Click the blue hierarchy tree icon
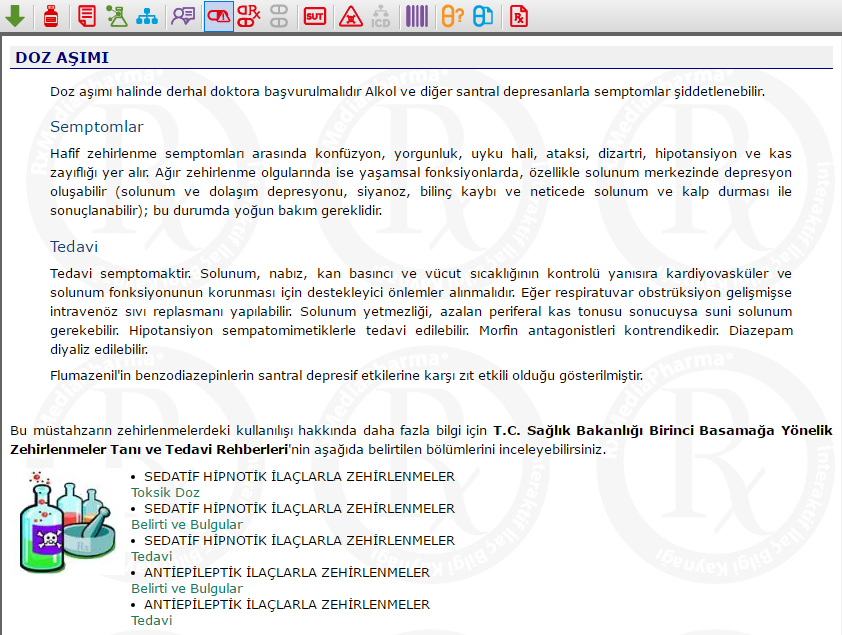 [x=147, y=16]
